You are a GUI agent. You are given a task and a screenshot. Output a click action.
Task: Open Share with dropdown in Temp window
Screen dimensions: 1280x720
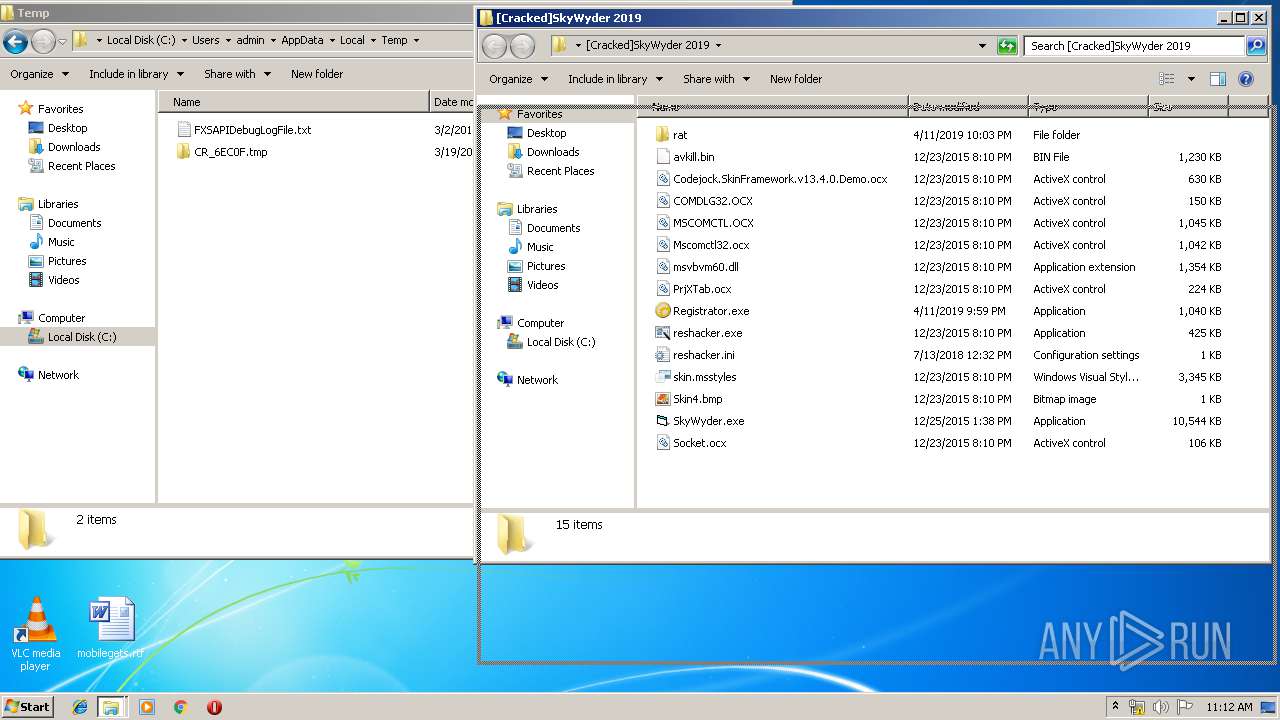tap(237, 74)
